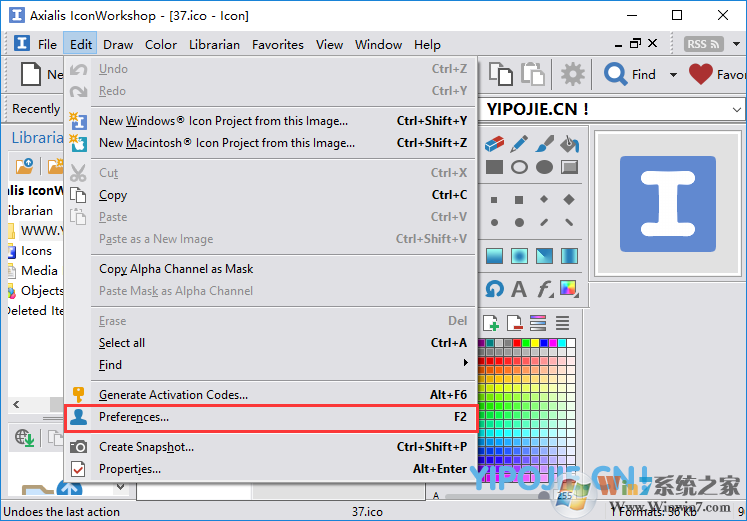Image resolution: width=747 pixels, height=521 pixels.
Task: Choose Copy in the Edit menu
Action: pyautogui.click(x=271, y=195)
